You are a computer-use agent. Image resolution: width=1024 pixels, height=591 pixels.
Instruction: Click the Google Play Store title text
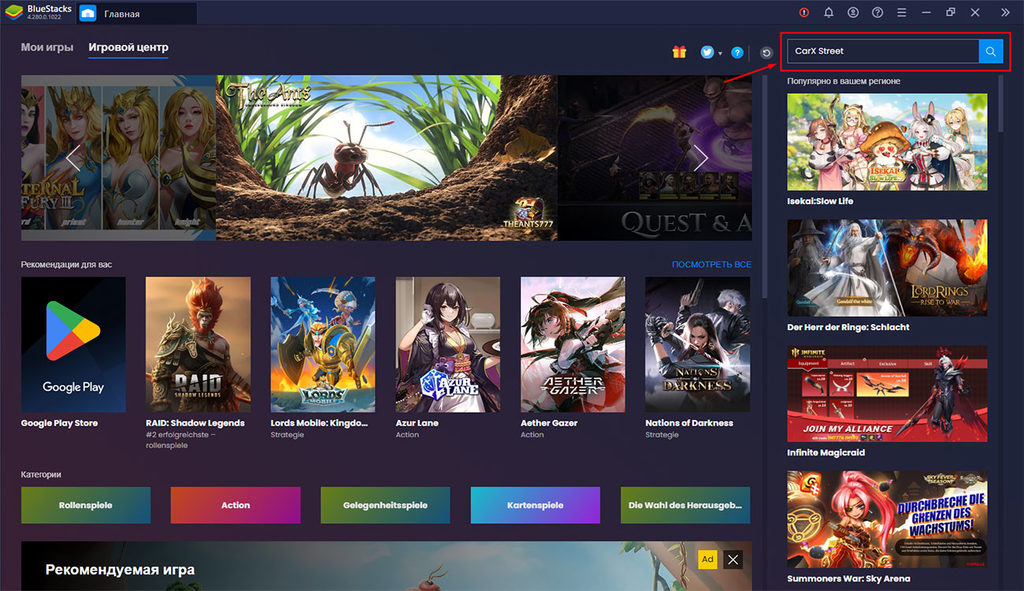coord(59,423)
